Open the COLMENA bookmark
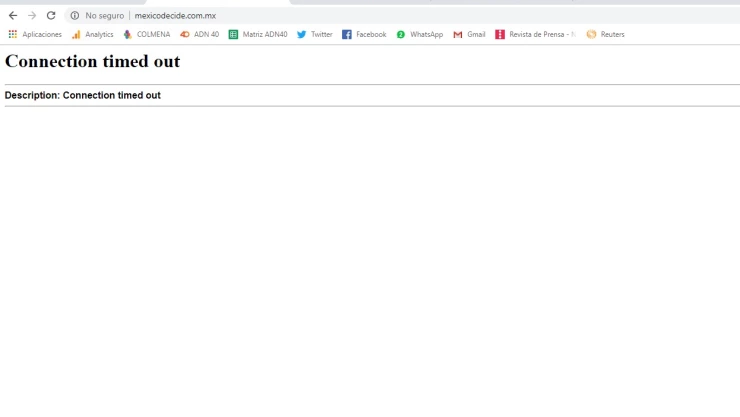This screenshot has height=417, width=740. pos(146,34)
